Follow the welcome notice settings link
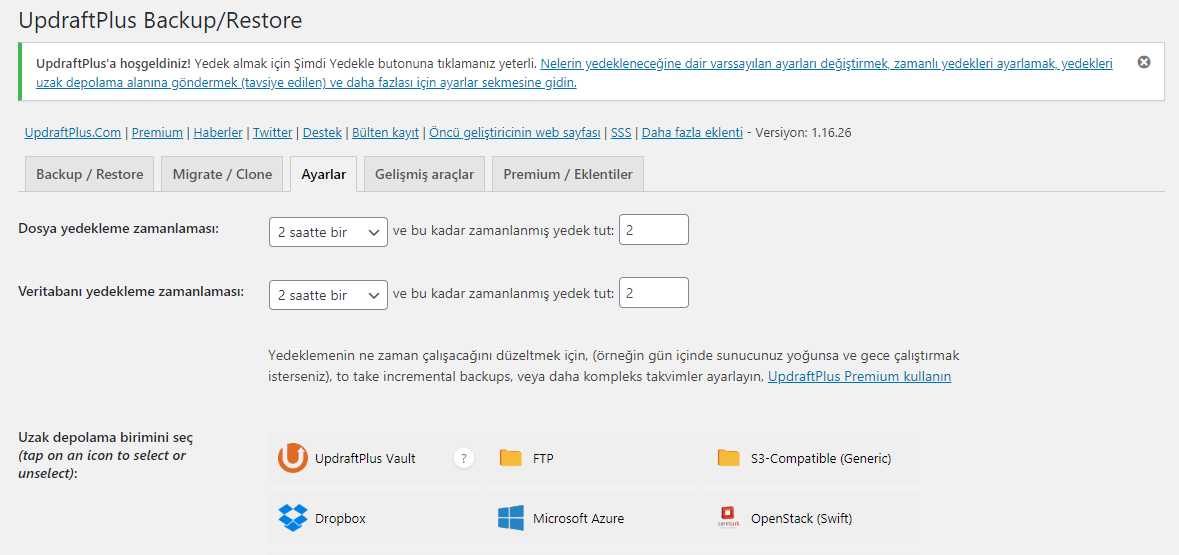The image size is (1179, 555). (x=574, y=73)
